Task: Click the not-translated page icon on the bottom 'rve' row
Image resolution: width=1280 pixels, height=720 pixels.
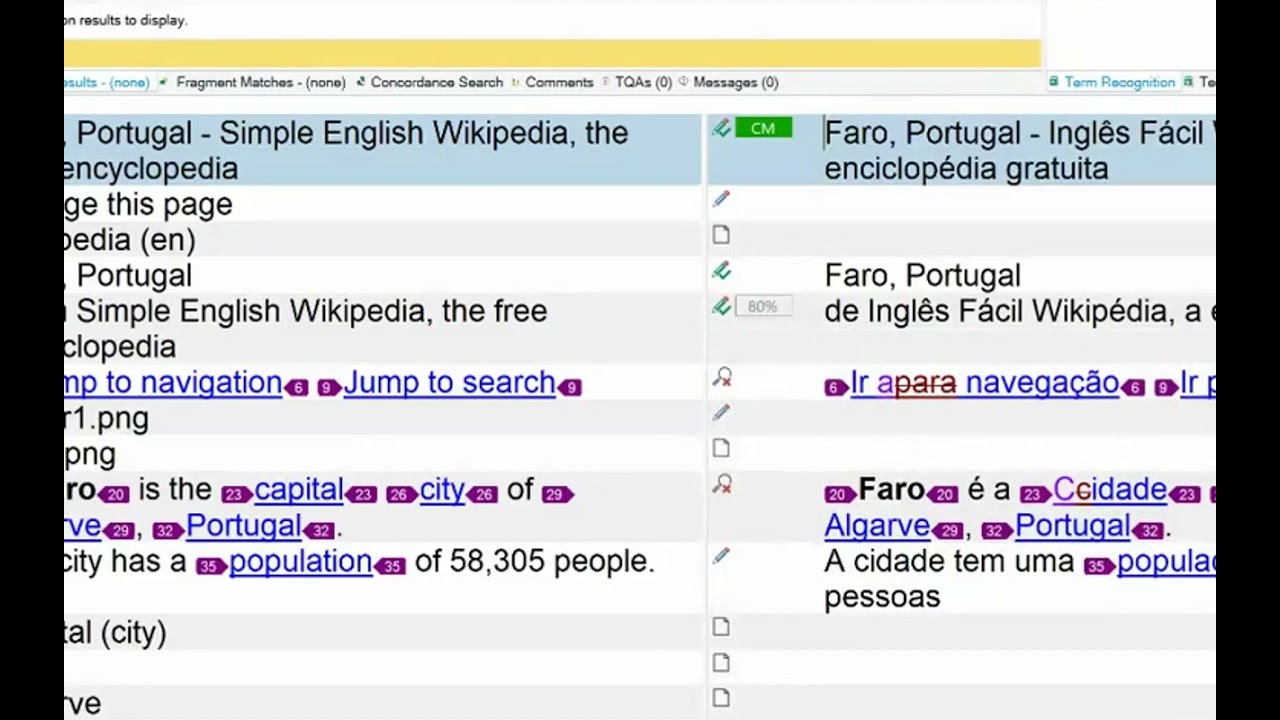Action: coord(721,699)
